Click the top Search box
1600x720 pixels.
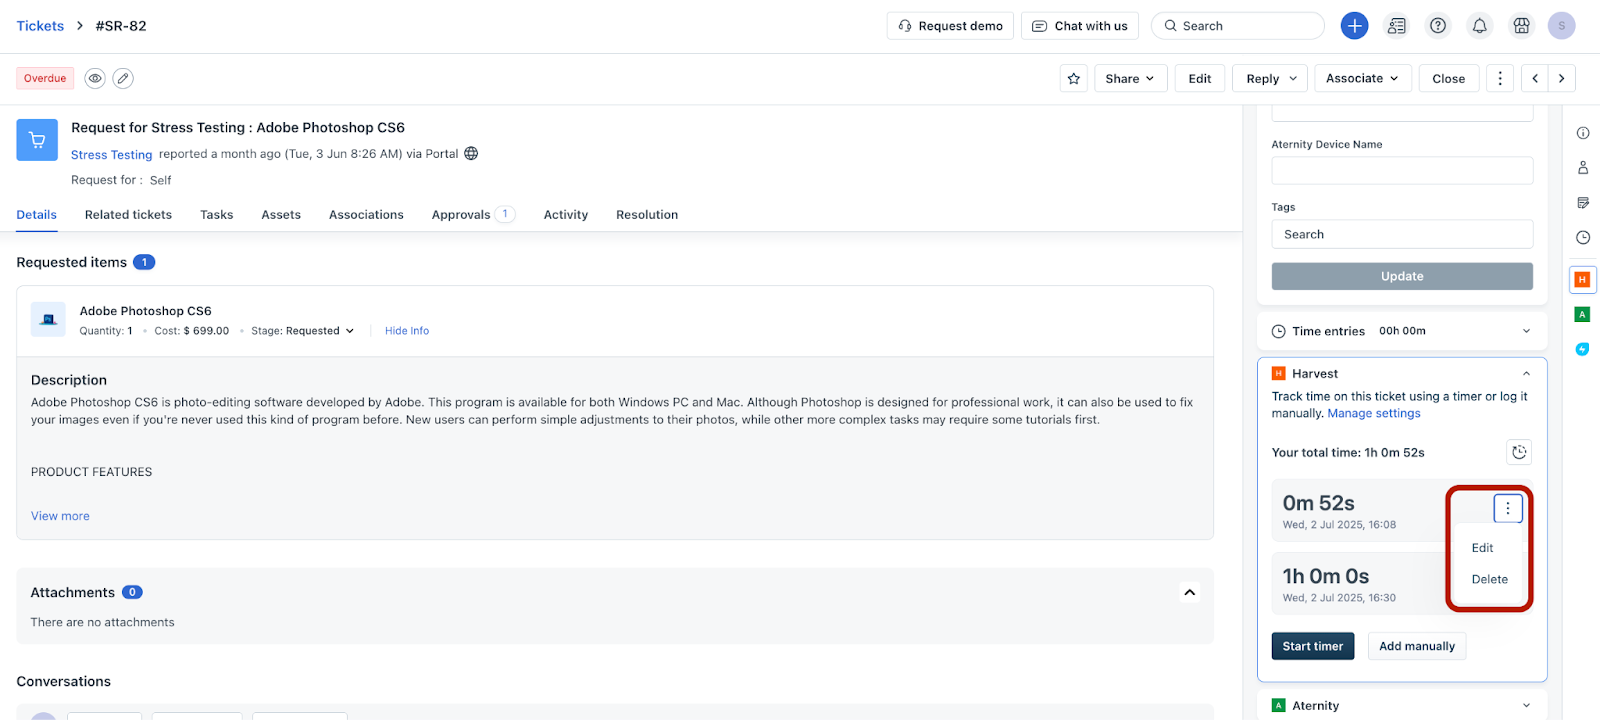1238,26
